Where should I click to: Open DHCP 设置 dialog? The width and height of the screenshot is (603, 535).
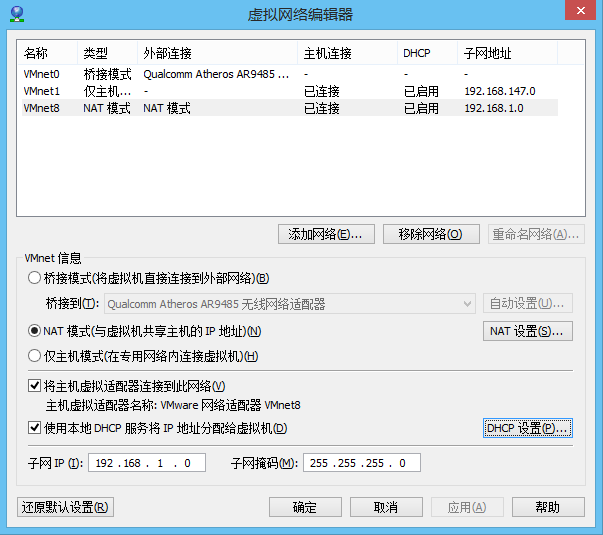point(528,428)
